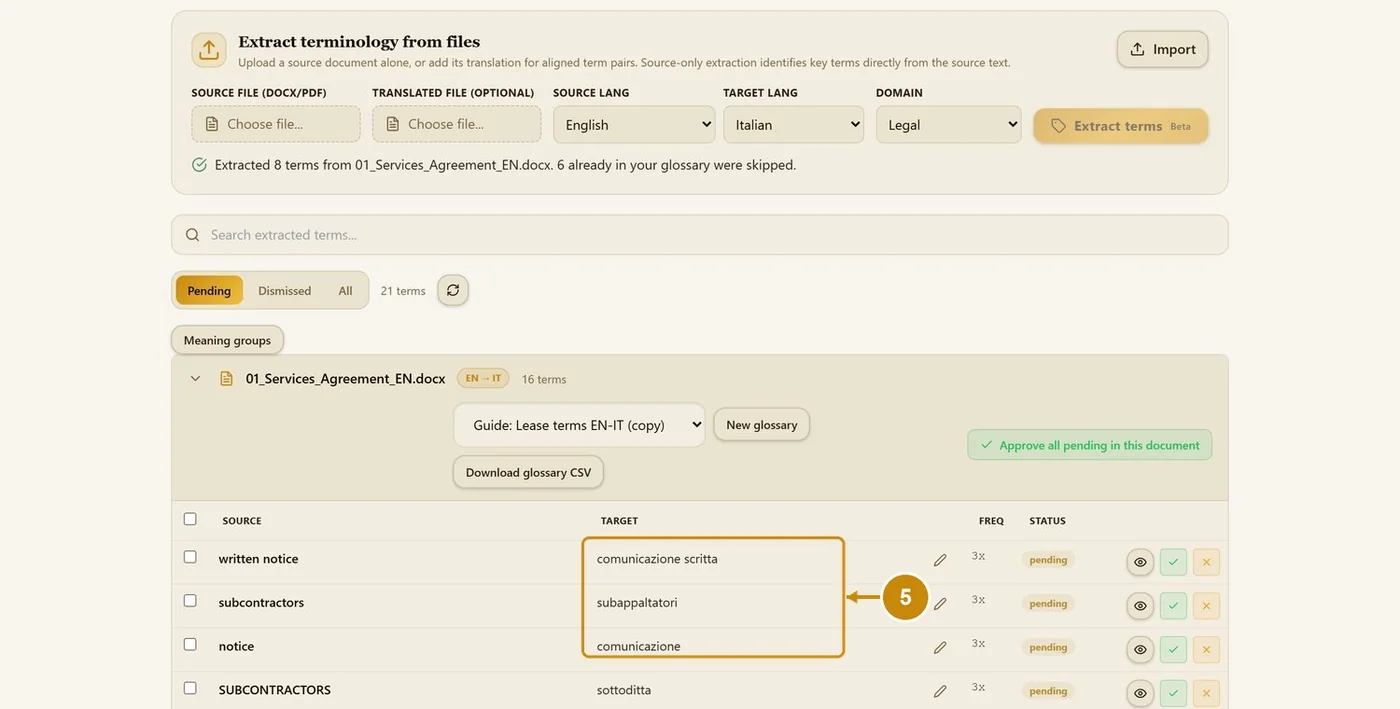Viewport: 1400px width, 709px height.
Task: Click the Search extracted terms field
Action: pos(700,235)
